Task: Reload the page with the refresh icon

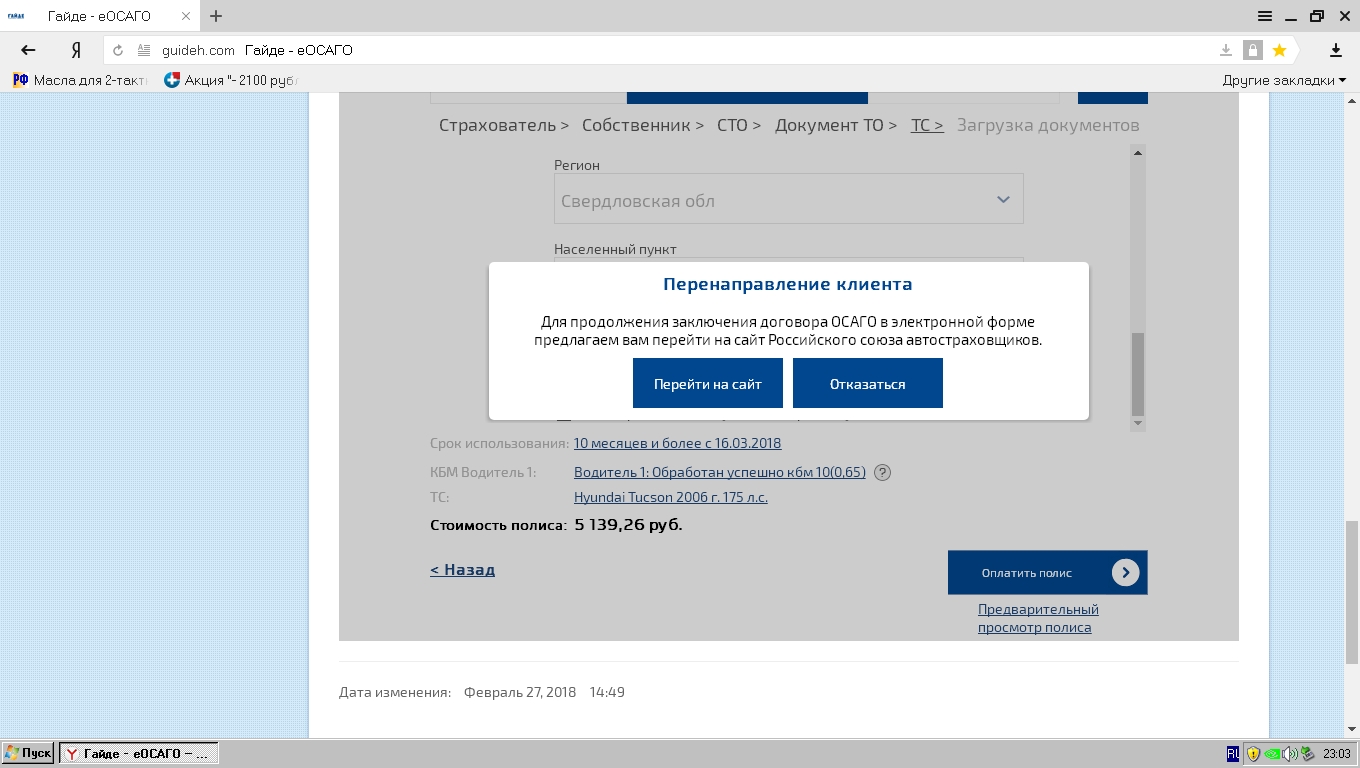Action: (118, 50)
